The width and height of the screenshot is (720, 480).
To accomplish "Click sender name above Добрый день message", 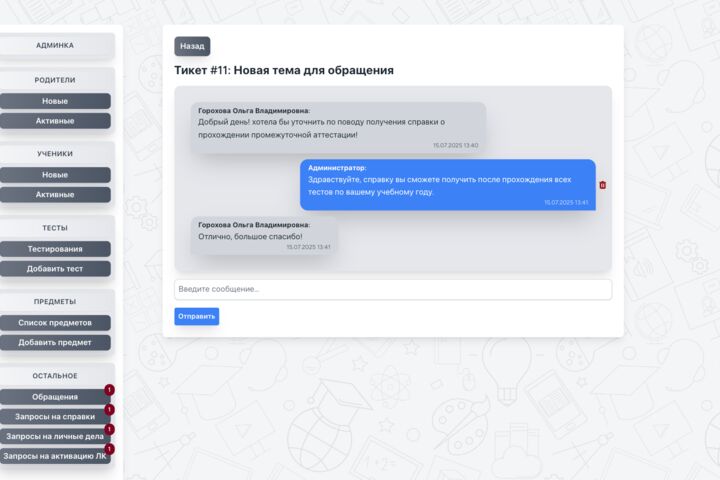I will click(254, 111).
